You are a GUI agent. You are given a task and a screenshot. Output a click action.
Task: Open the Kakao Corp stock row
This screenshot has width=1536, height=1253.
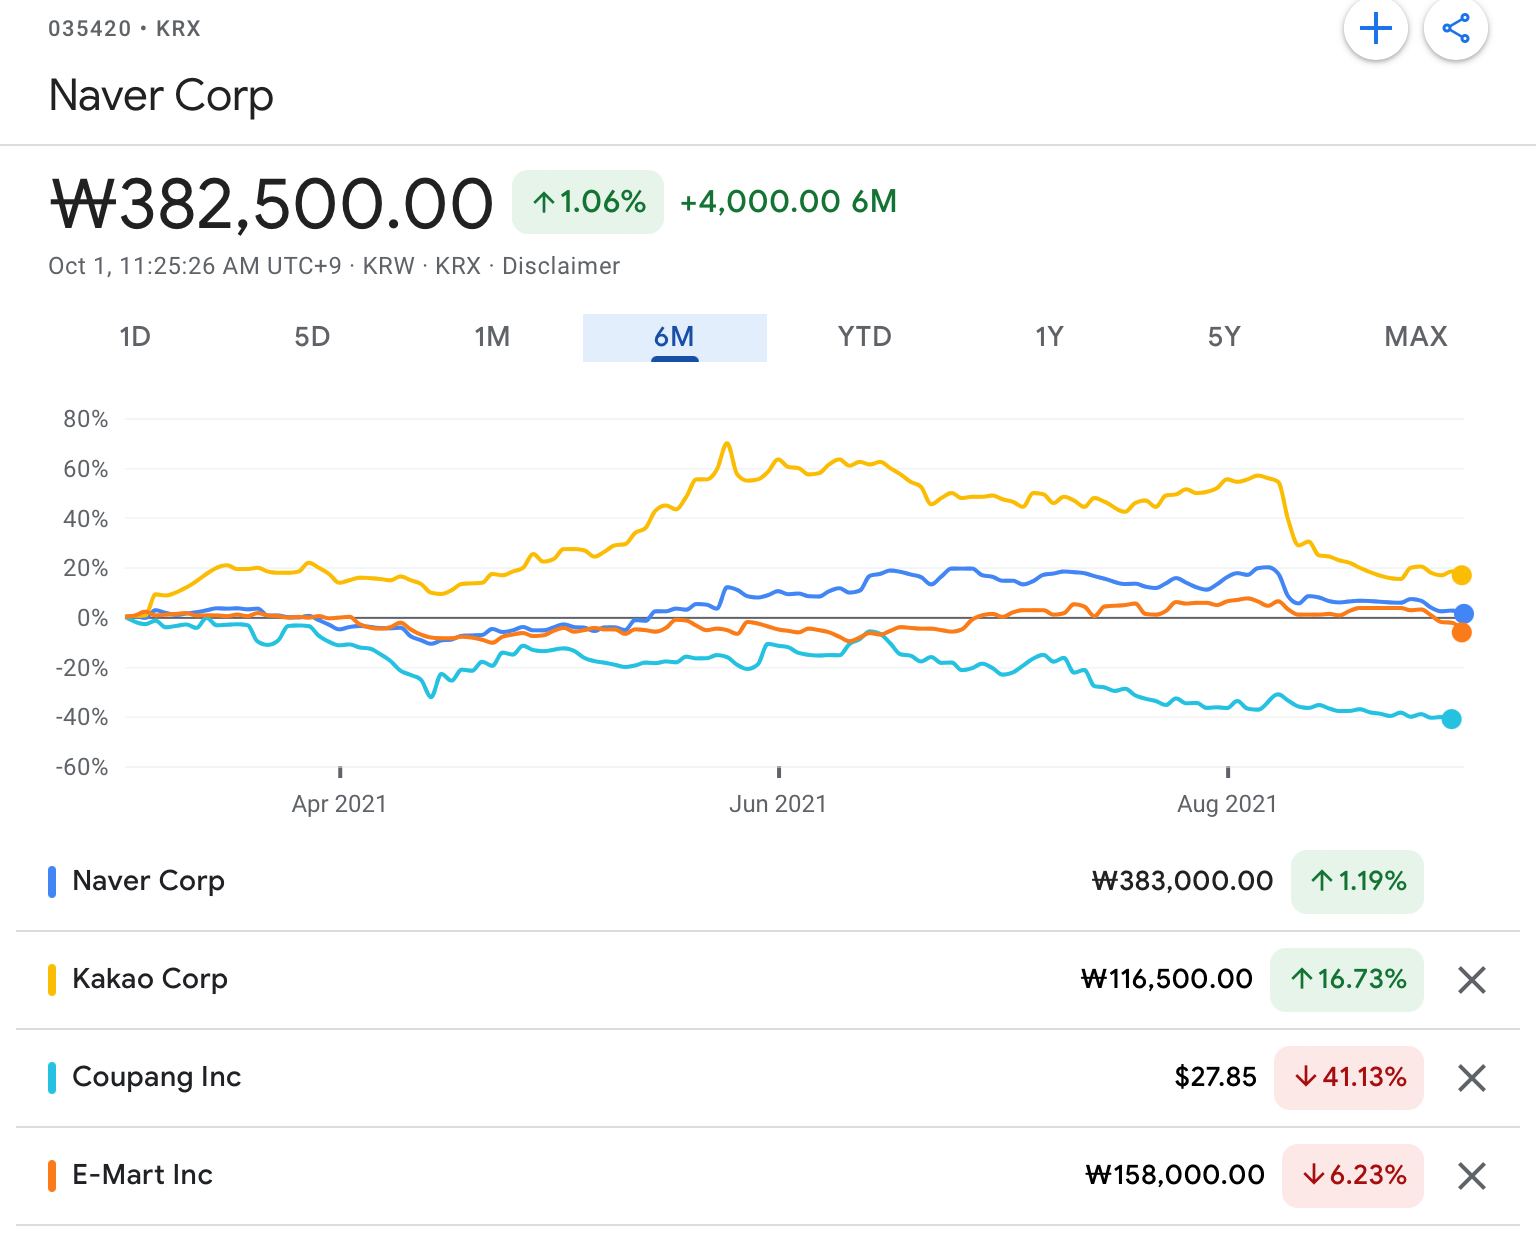[x=768, y=979]
